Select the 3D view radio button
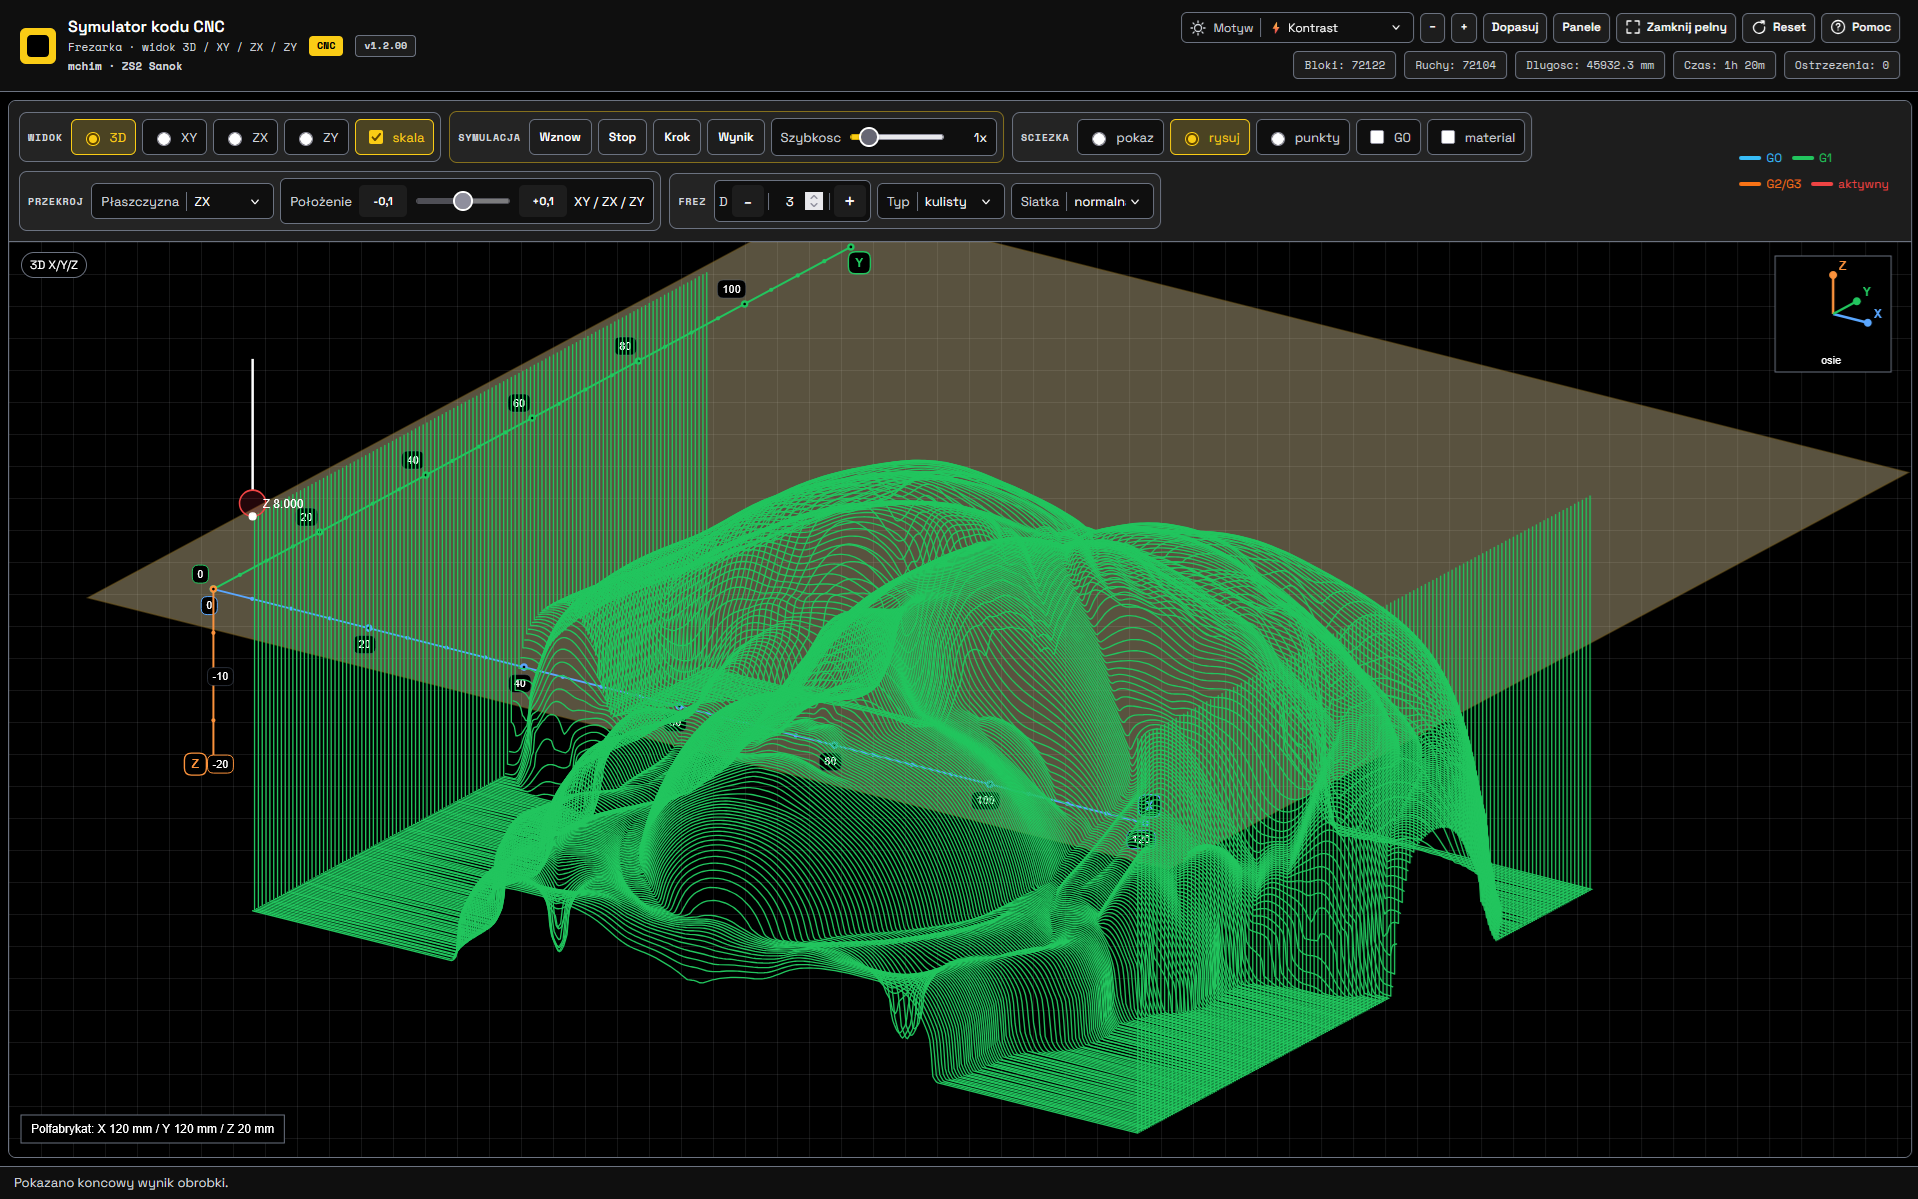This screenshot has width=1918, height=1199. click(x=105, y=138)
